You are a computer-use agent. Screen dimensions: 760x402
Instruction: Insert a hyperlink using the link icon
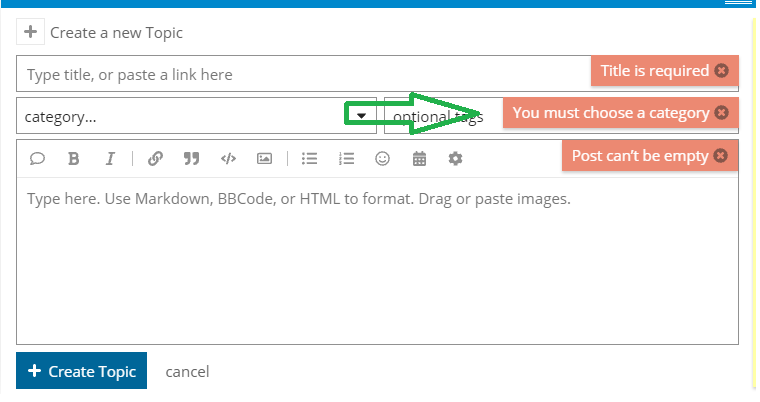155,159
